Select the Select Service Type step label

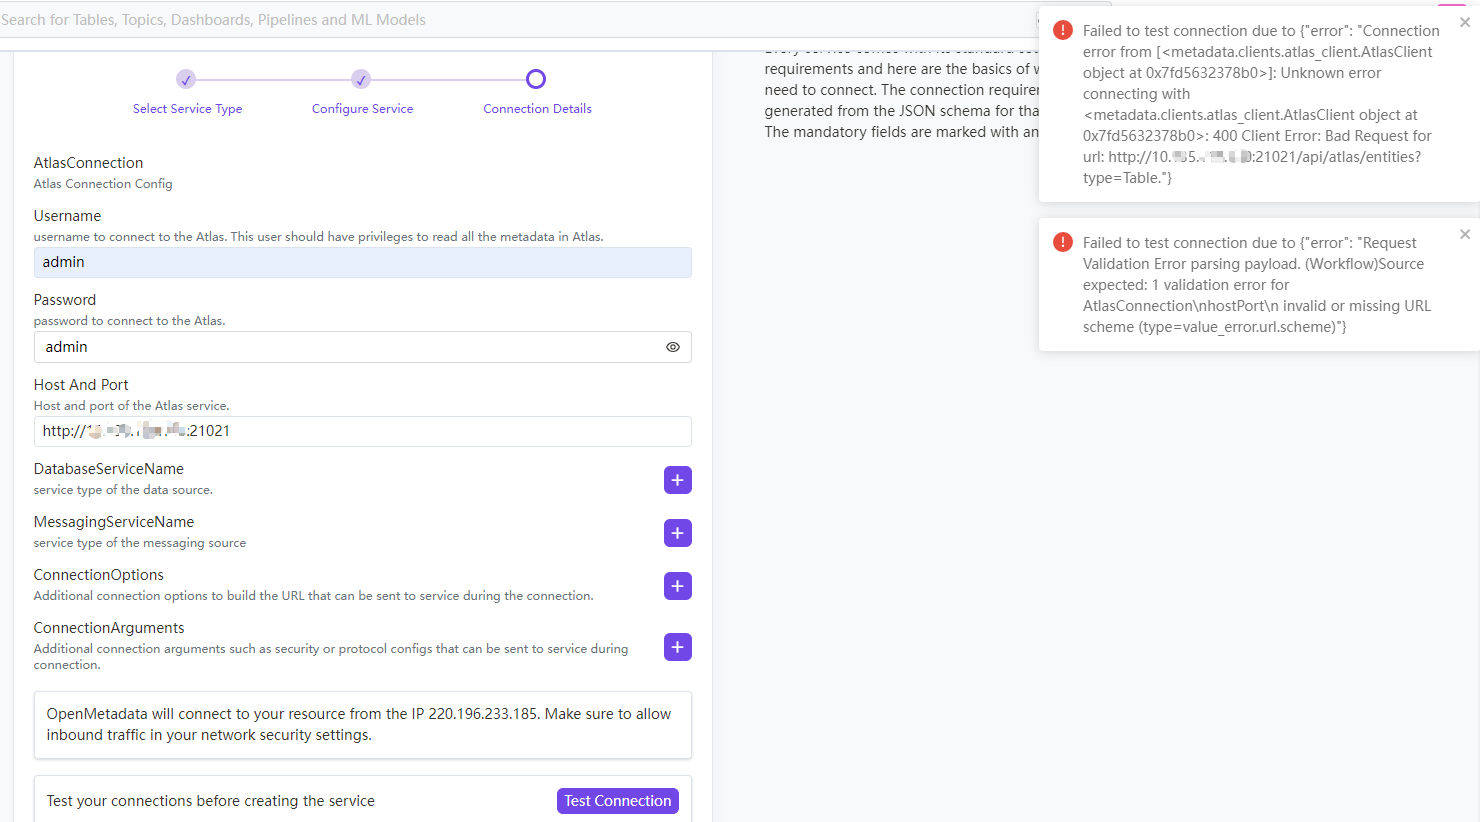187,108
